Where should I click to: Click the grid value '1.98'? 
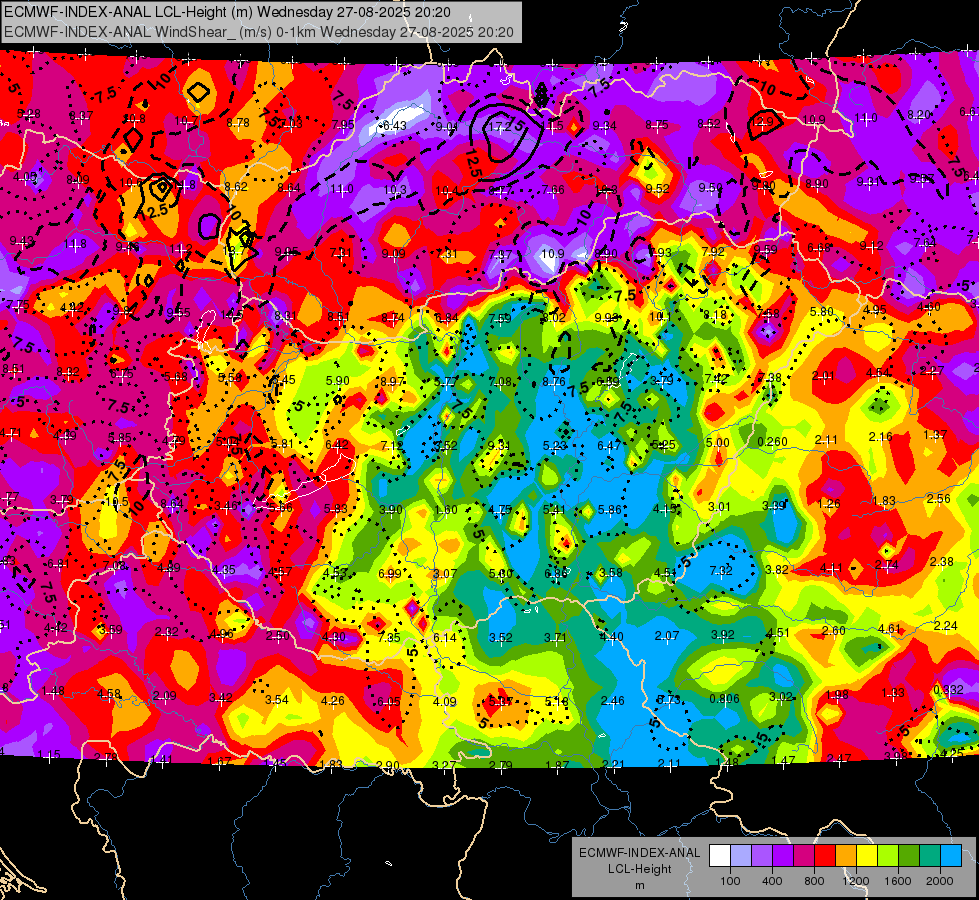pyautogui.click(x=837, y=695)
